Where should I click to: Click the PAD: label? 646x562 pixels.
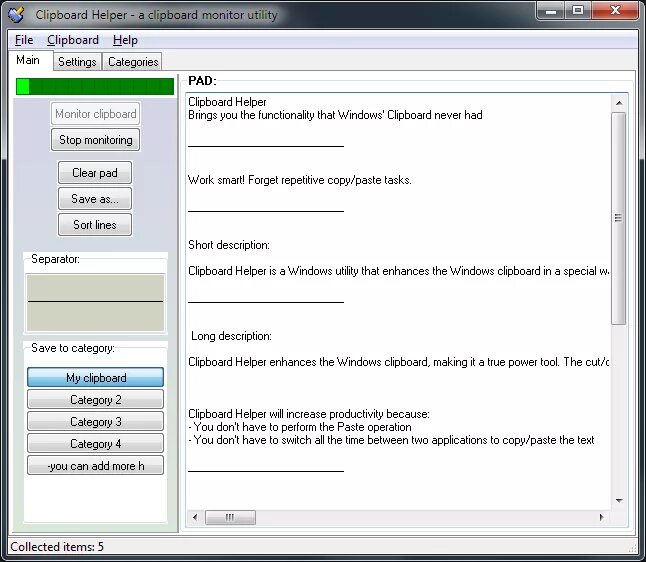point(202,81)
